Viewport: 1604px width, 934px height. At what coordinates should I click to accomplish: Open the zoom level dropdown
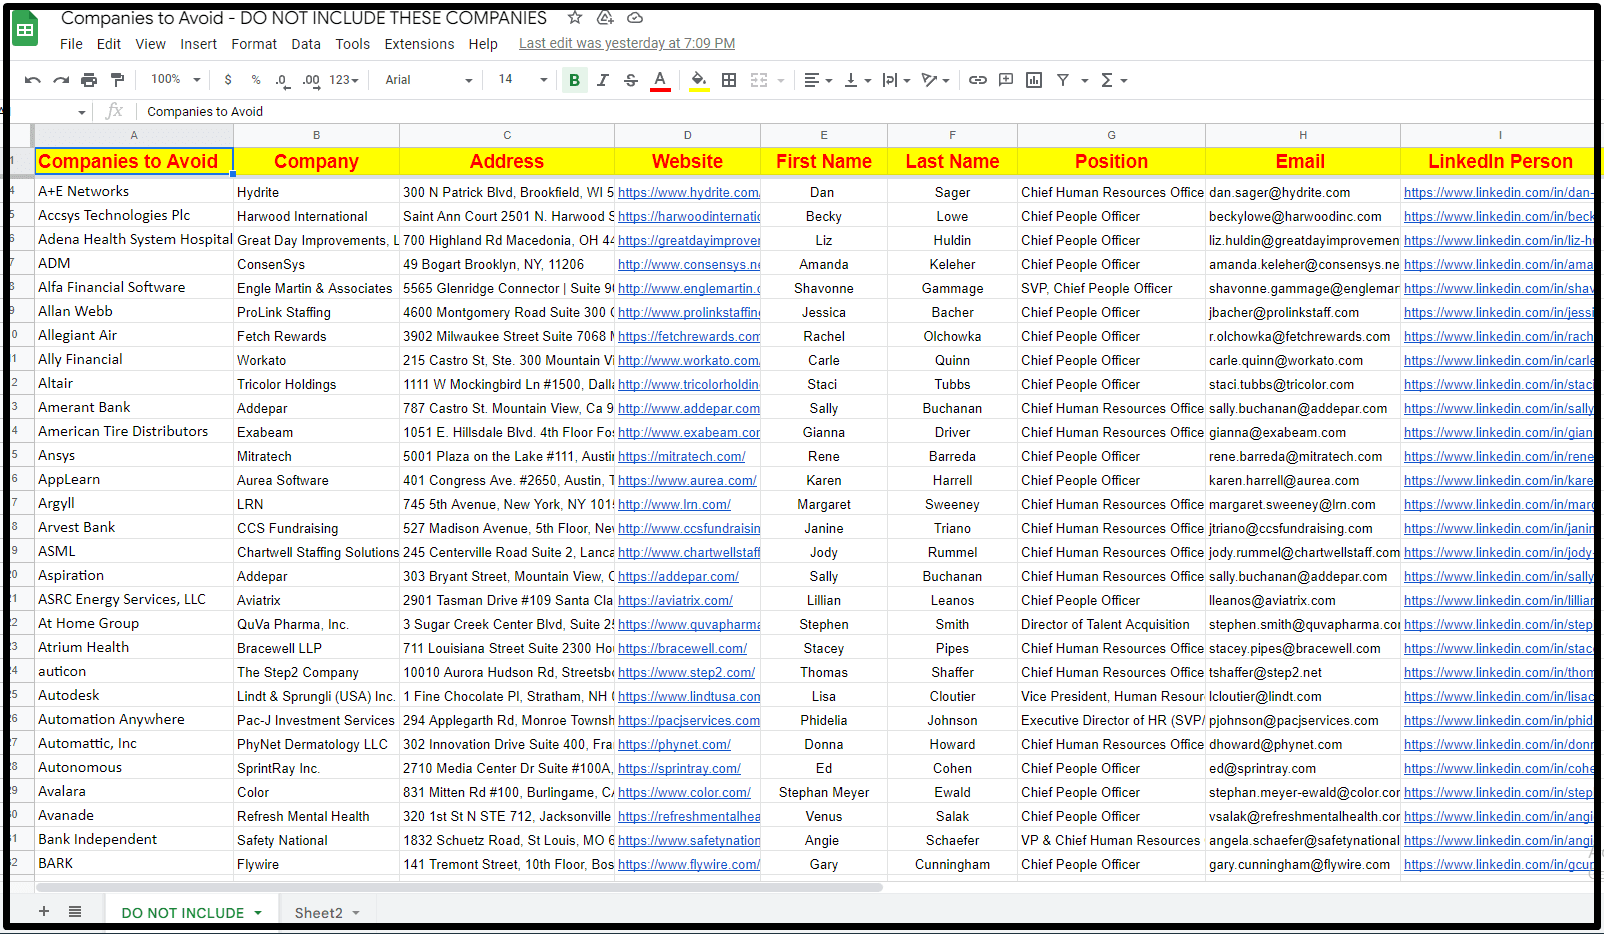(176, 80)
